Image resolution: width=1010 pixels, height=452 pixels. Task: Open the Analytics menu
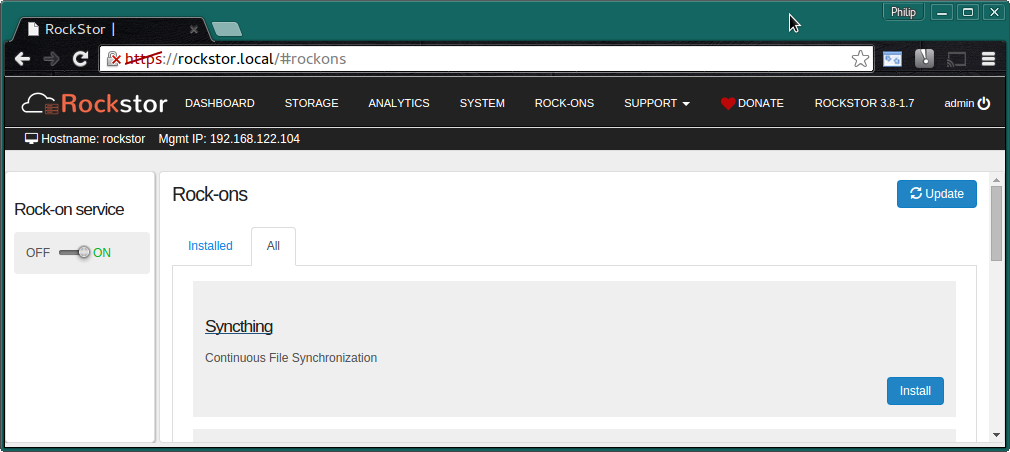point(399,103)
